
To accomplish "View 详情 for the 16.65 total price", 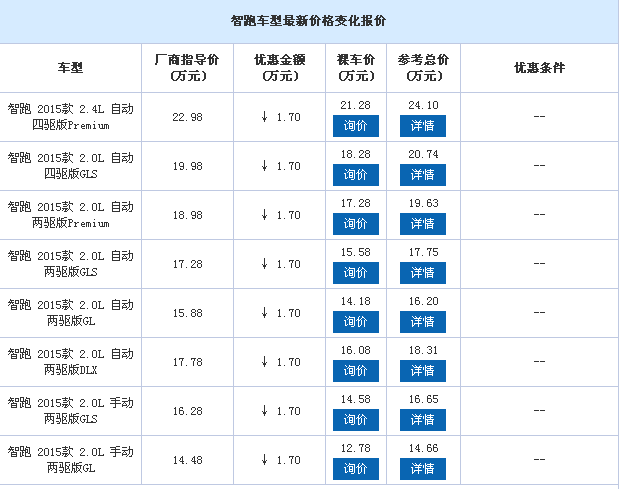I will 423,420.
